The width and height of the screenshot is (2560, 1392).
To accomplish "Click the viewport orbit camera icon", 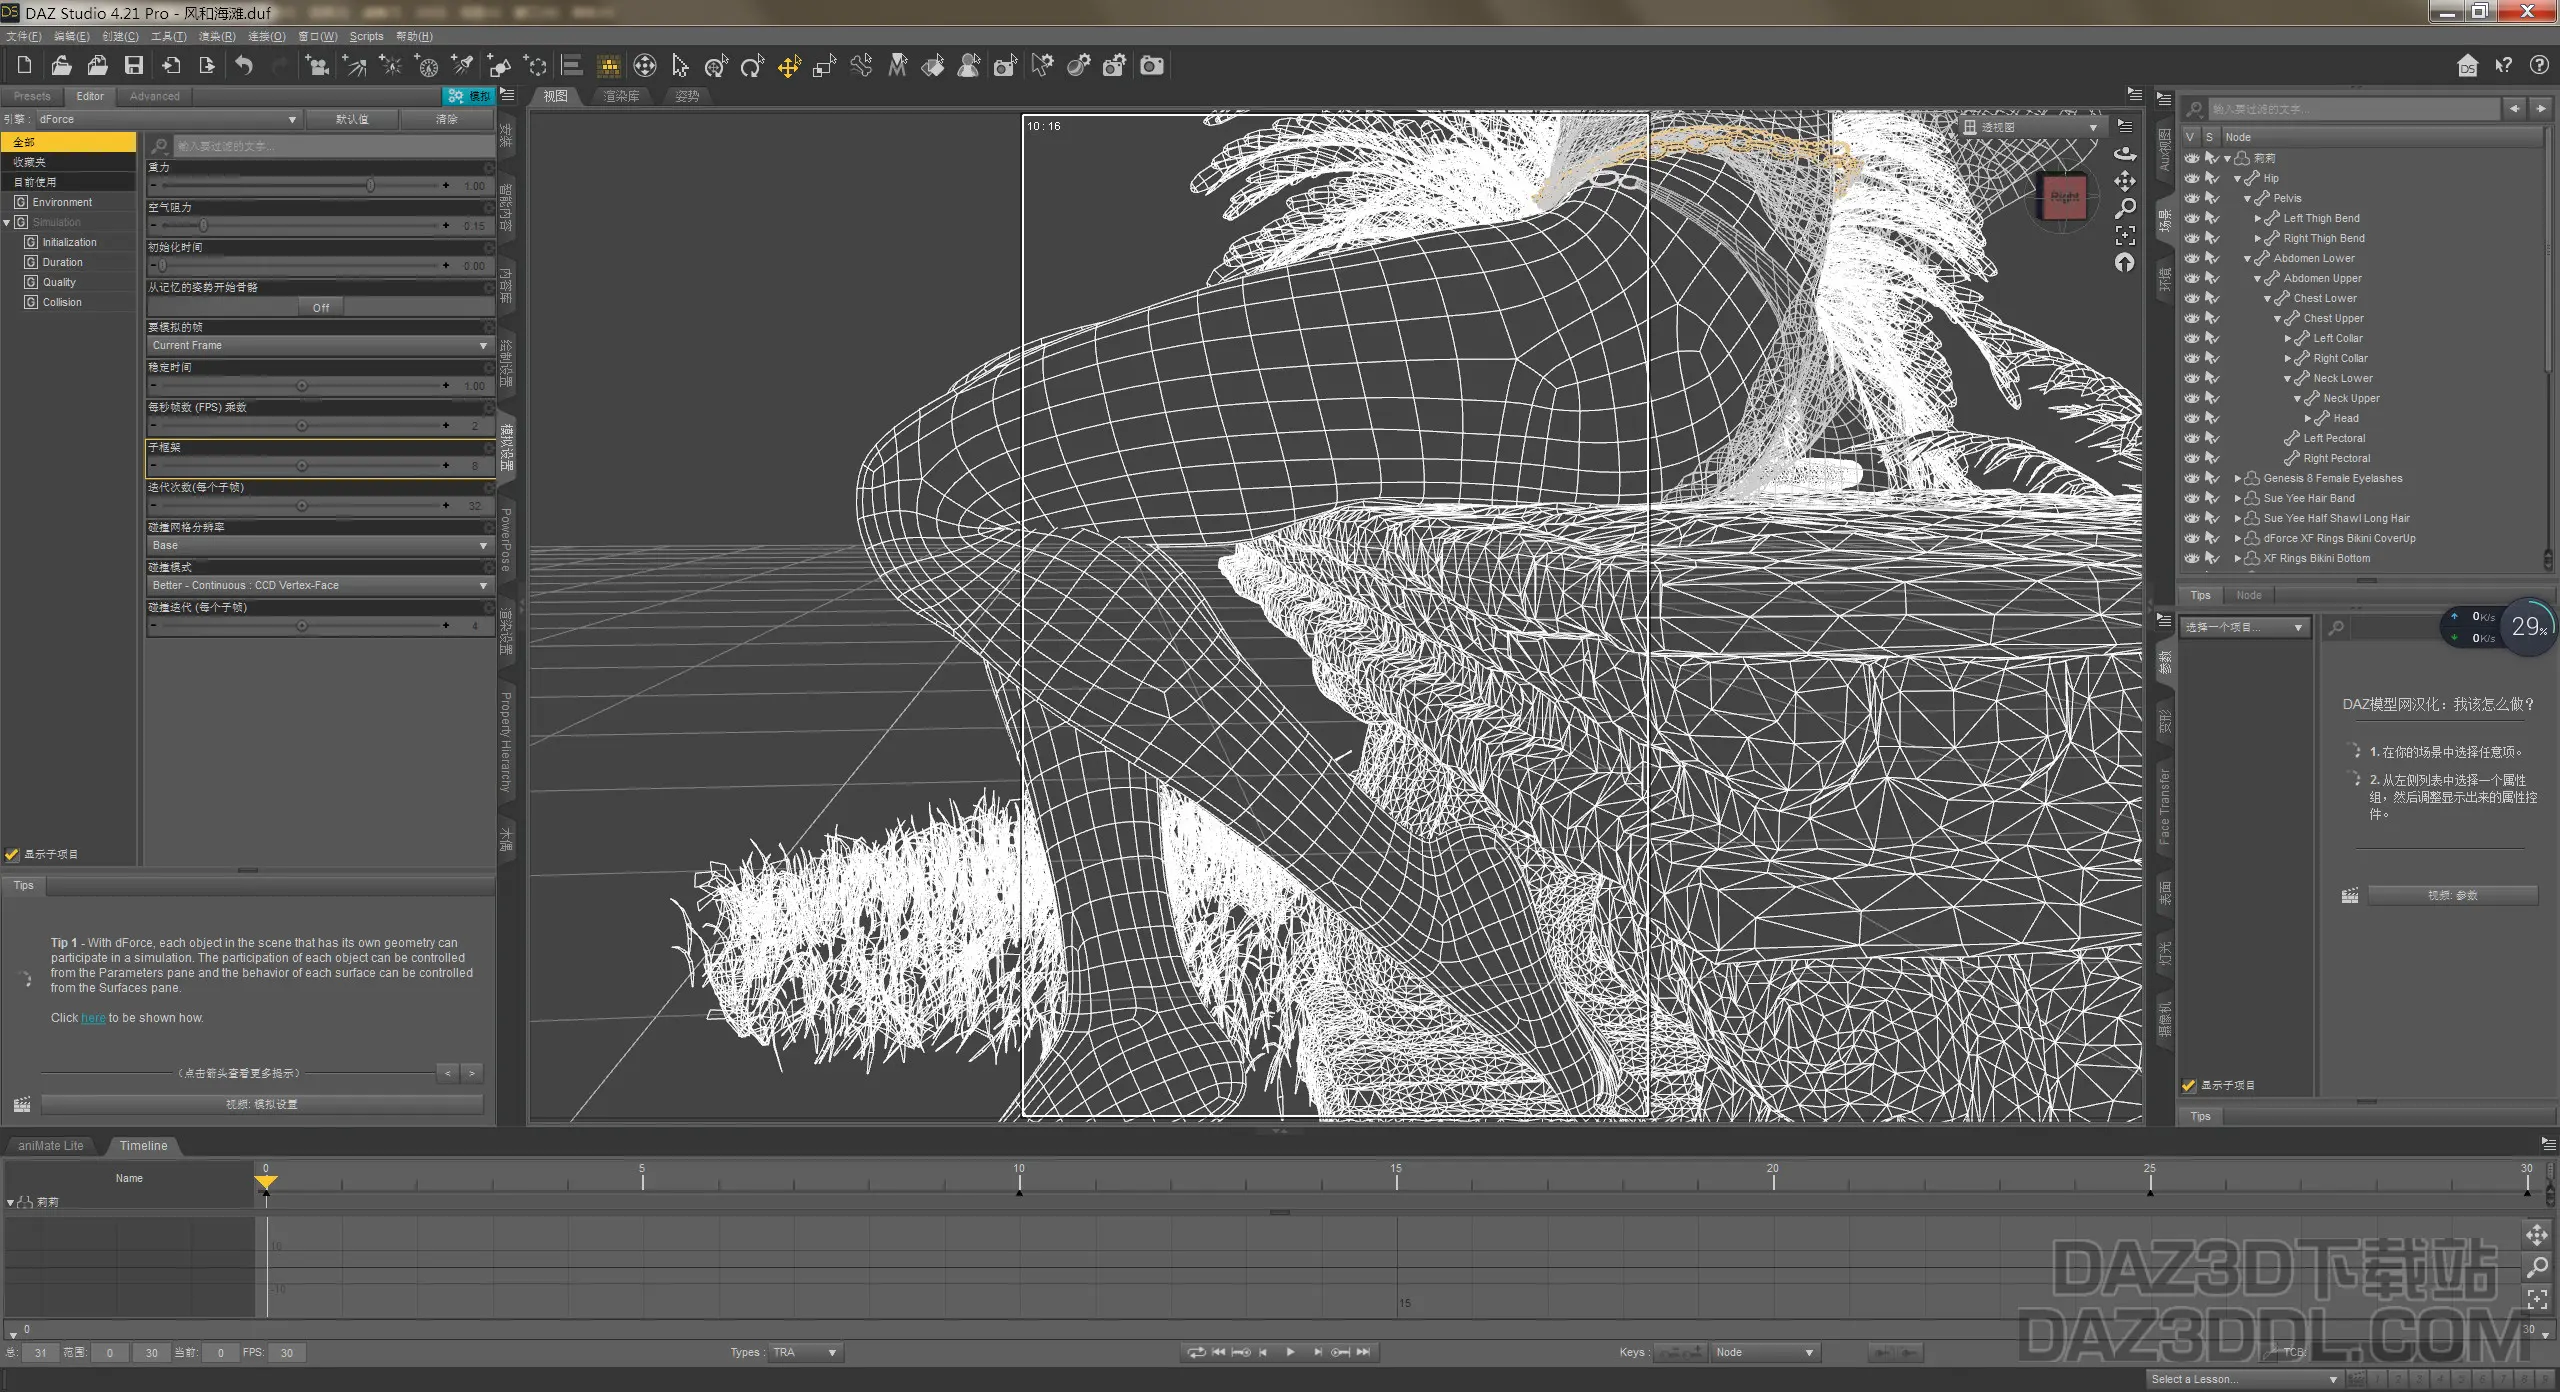I will click(2125, 153).
